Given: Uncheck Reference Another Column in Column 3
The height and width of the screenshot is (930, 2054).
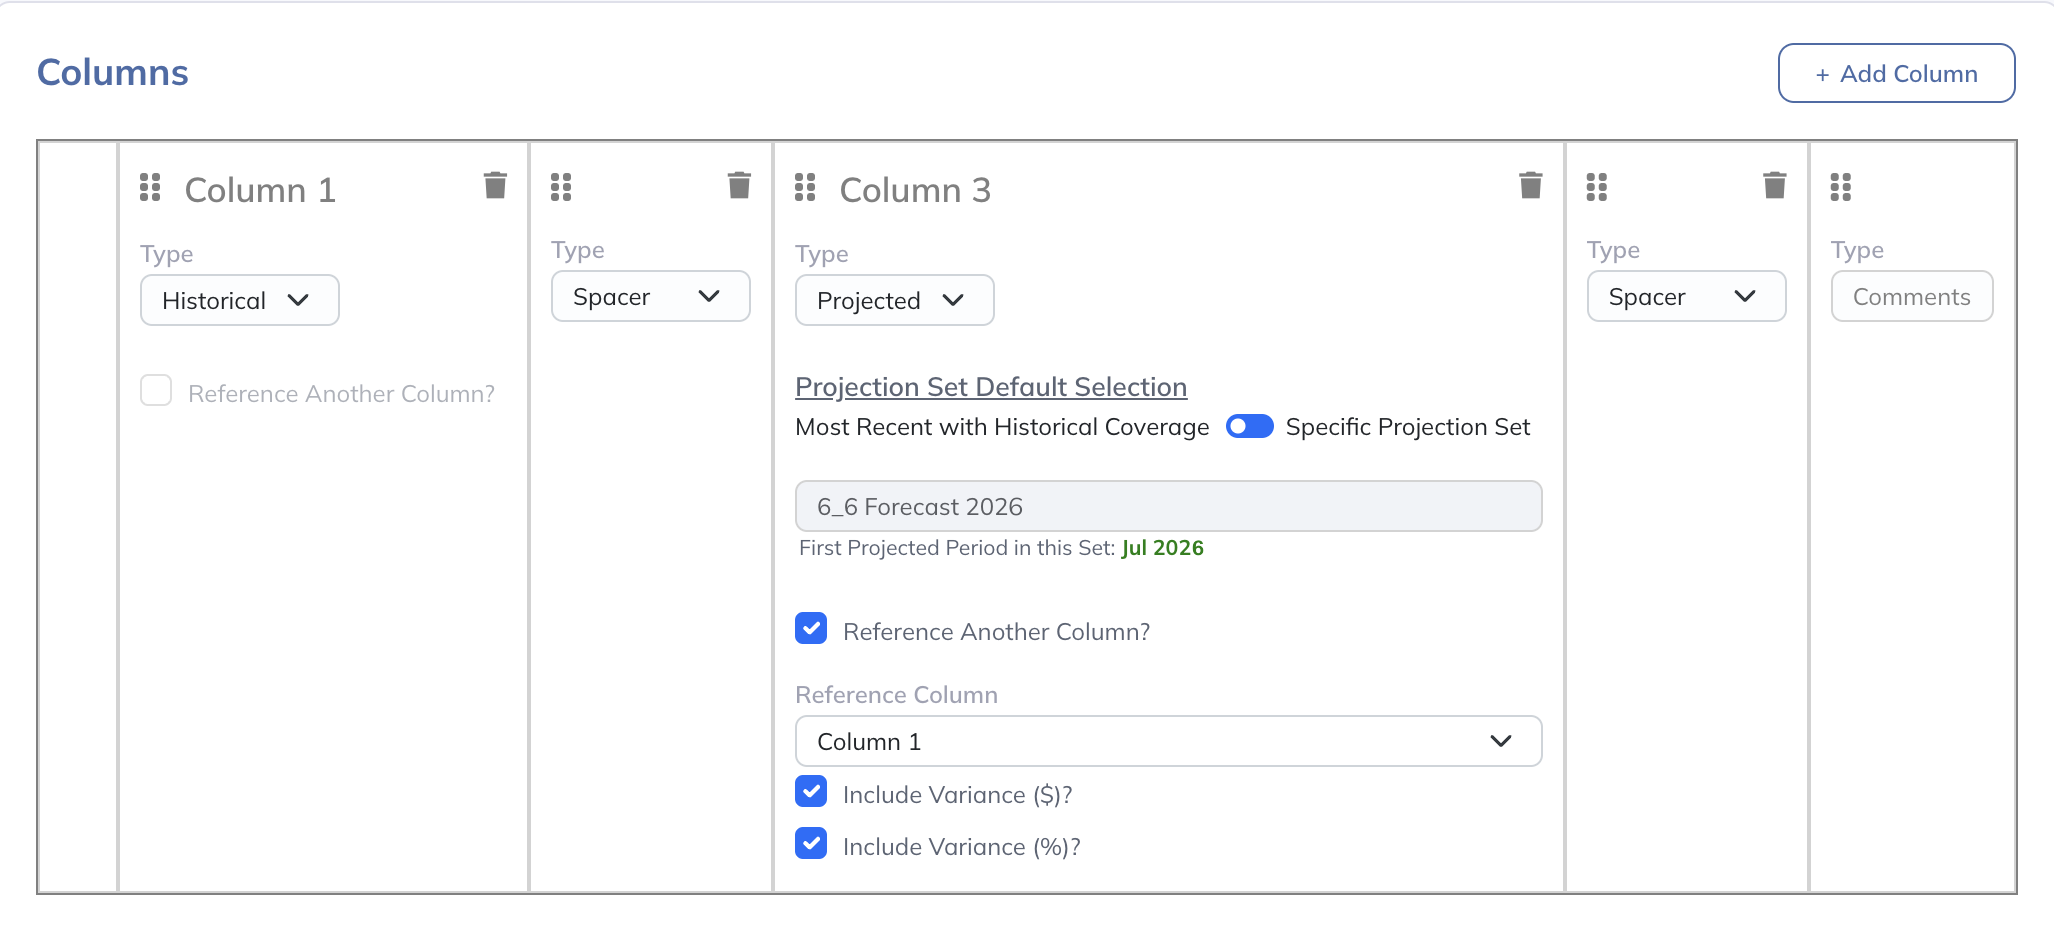Looking at the screenshot, I should 811,629.
